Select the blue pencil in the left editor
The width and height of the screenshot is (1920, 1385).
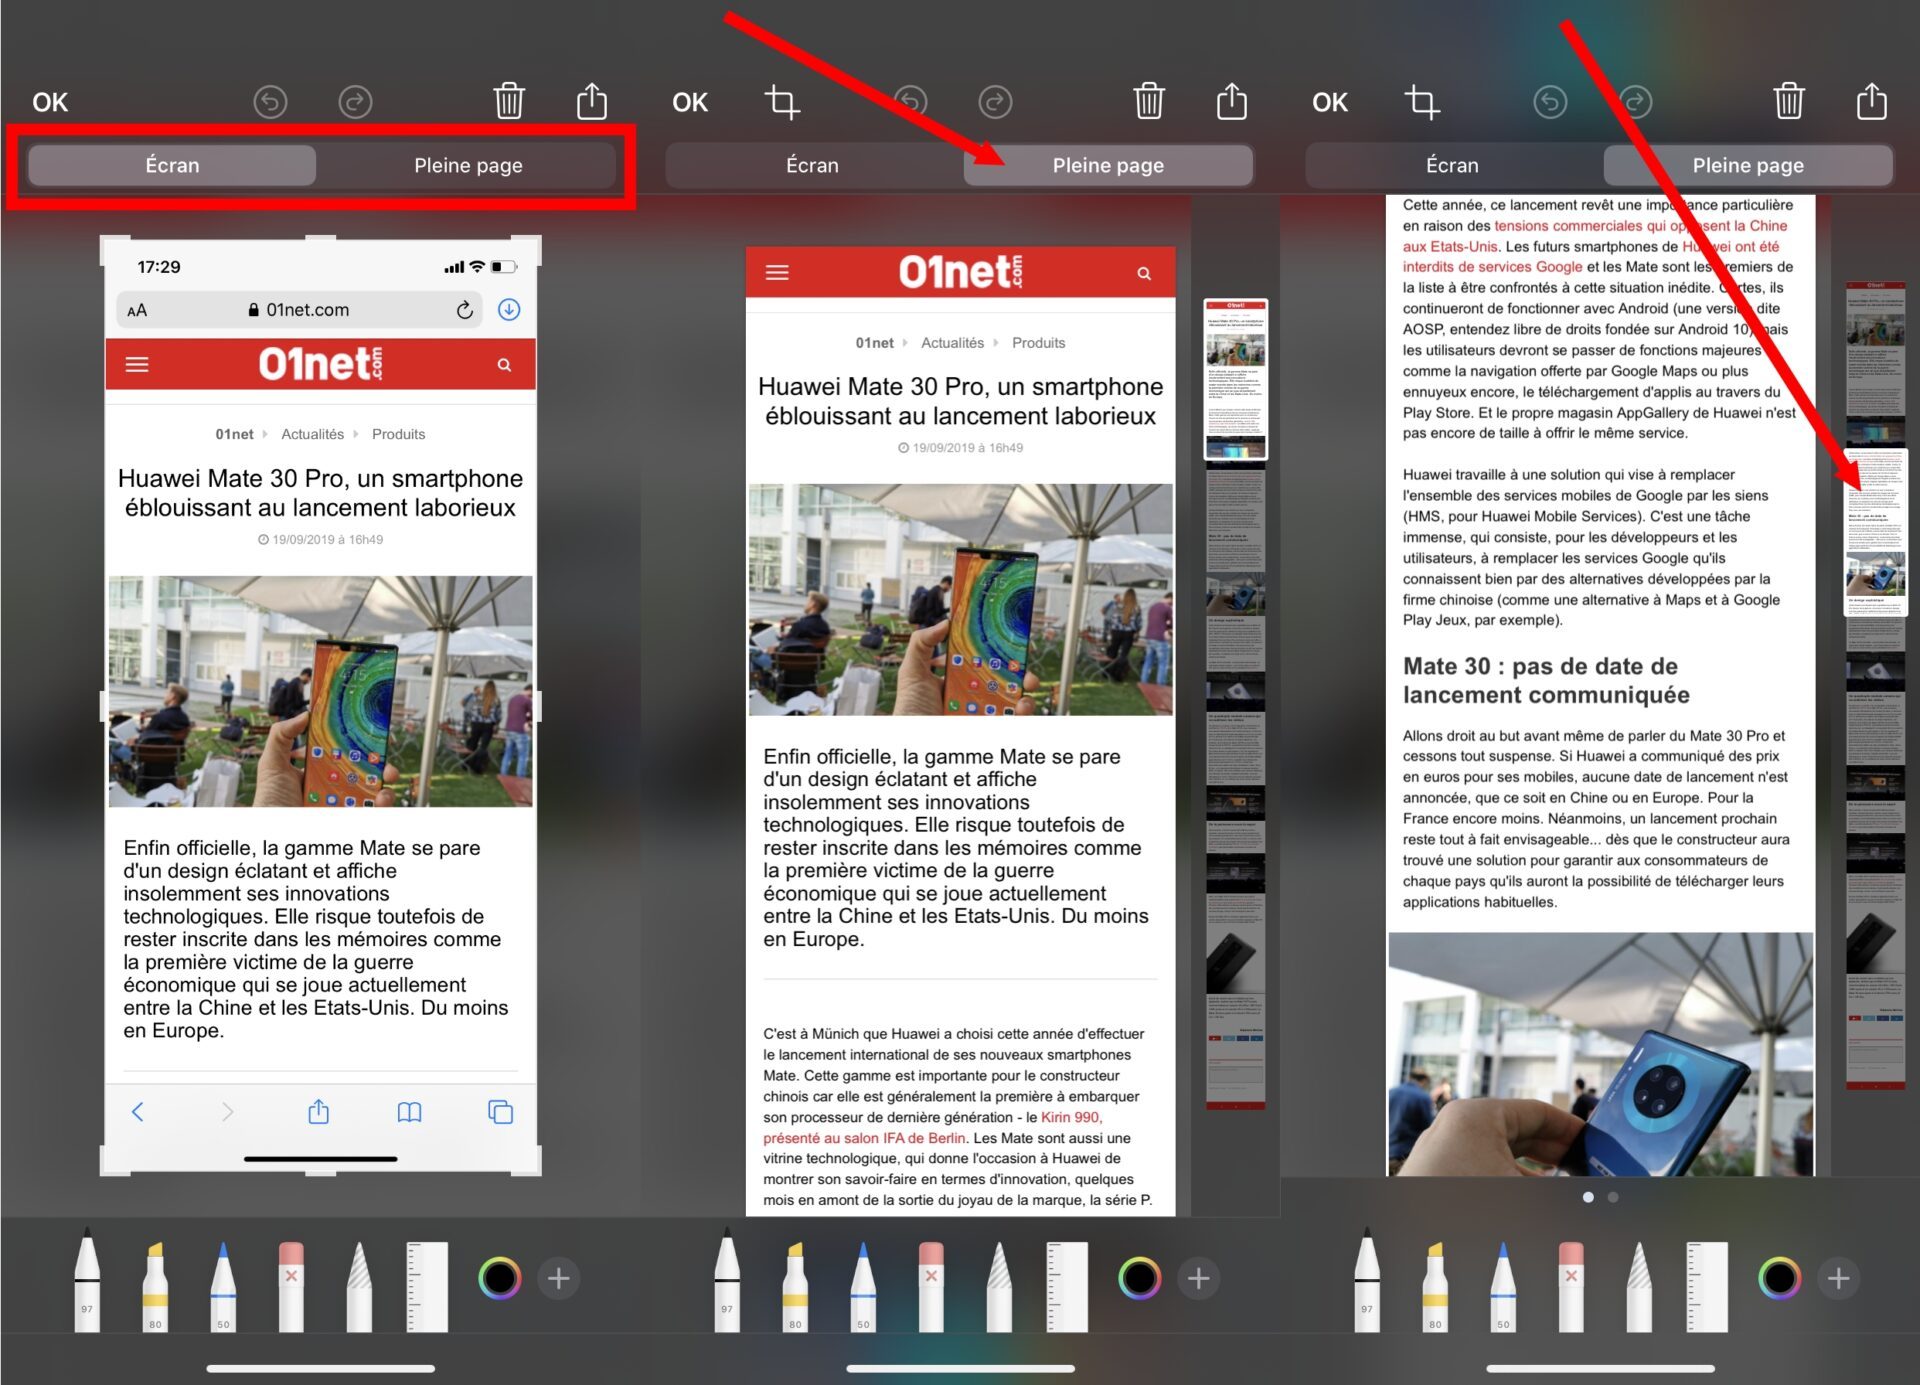click(223, 1286)
